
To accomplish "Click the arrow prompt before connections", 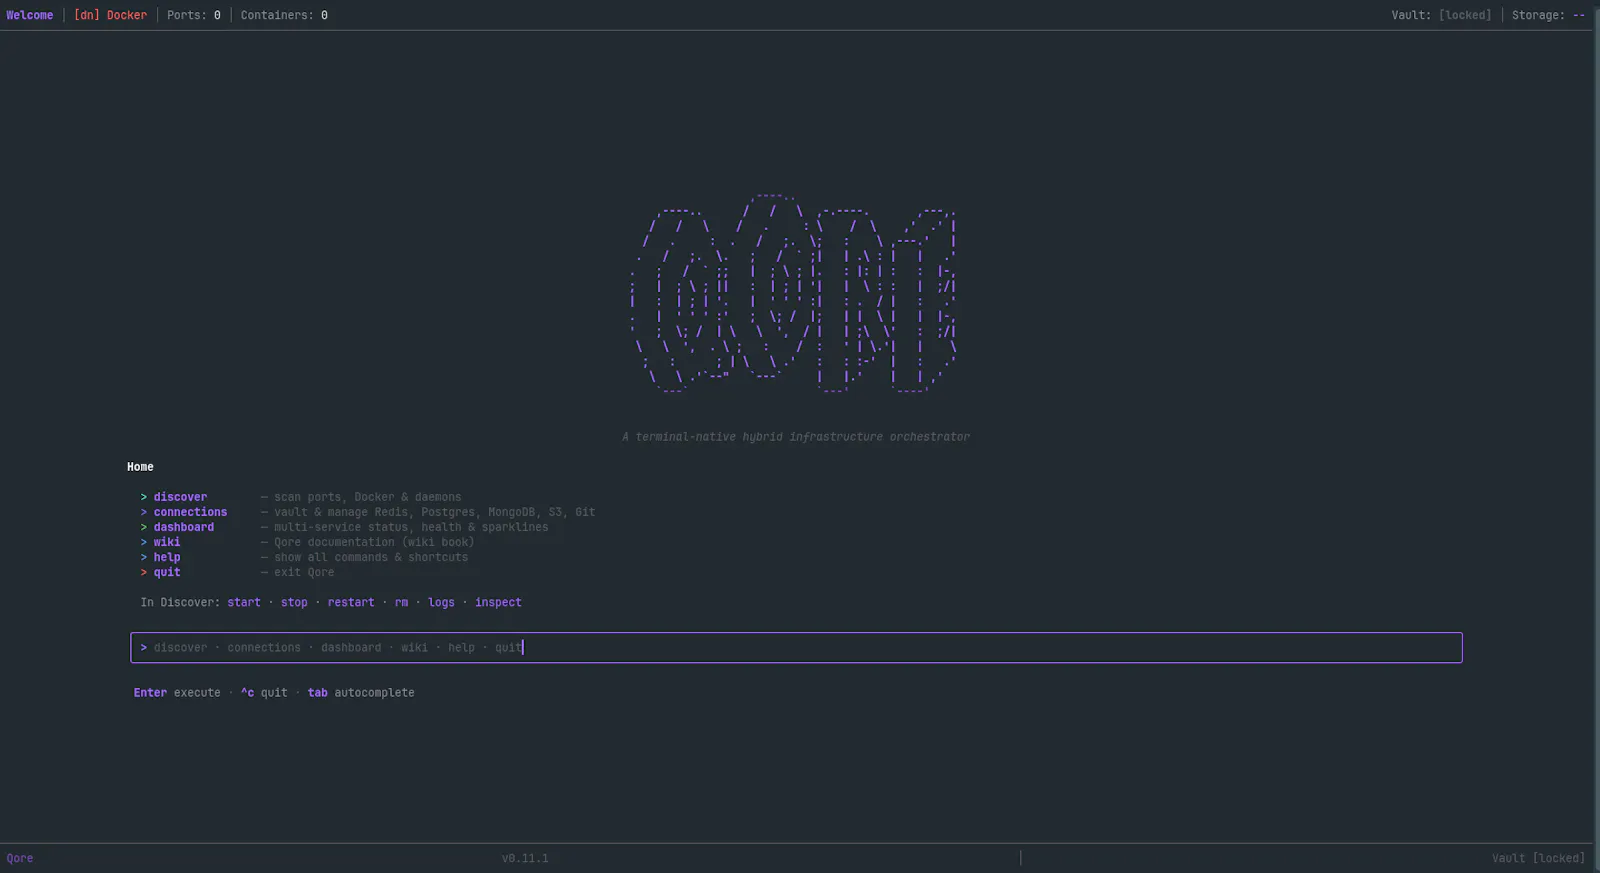I will (x=144, y=512).
